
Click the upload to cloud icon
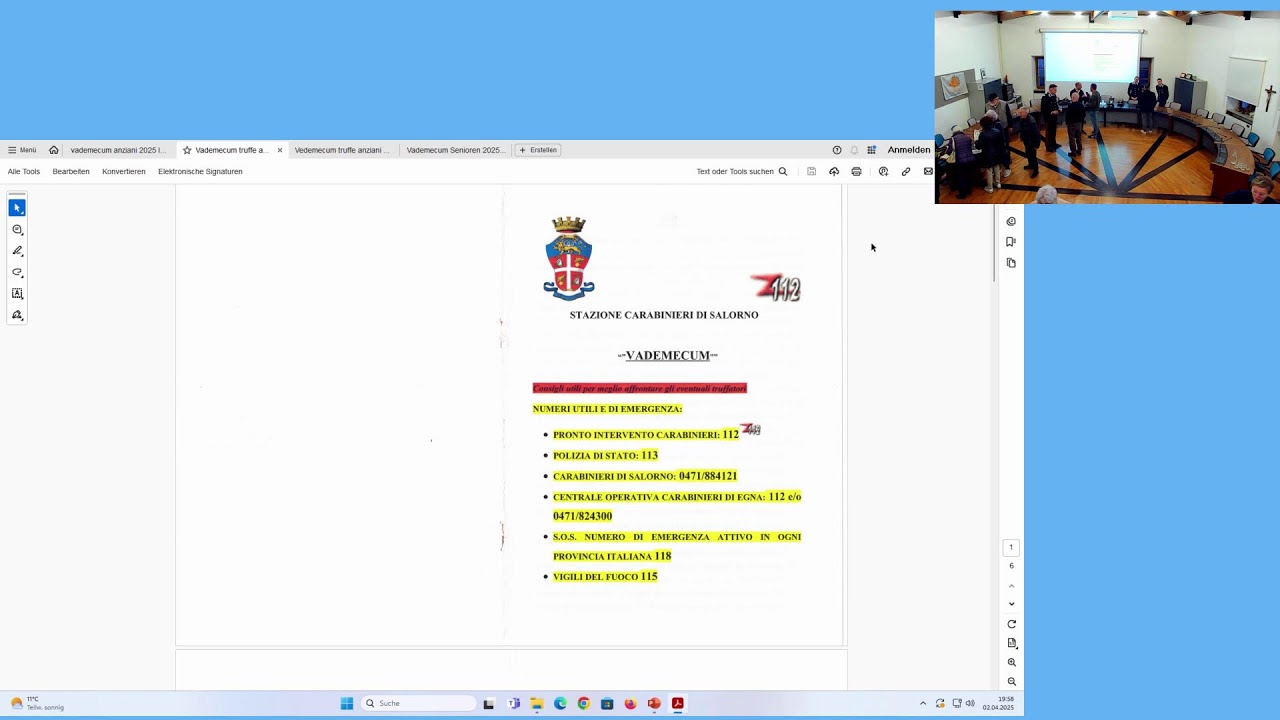[834, 171]
